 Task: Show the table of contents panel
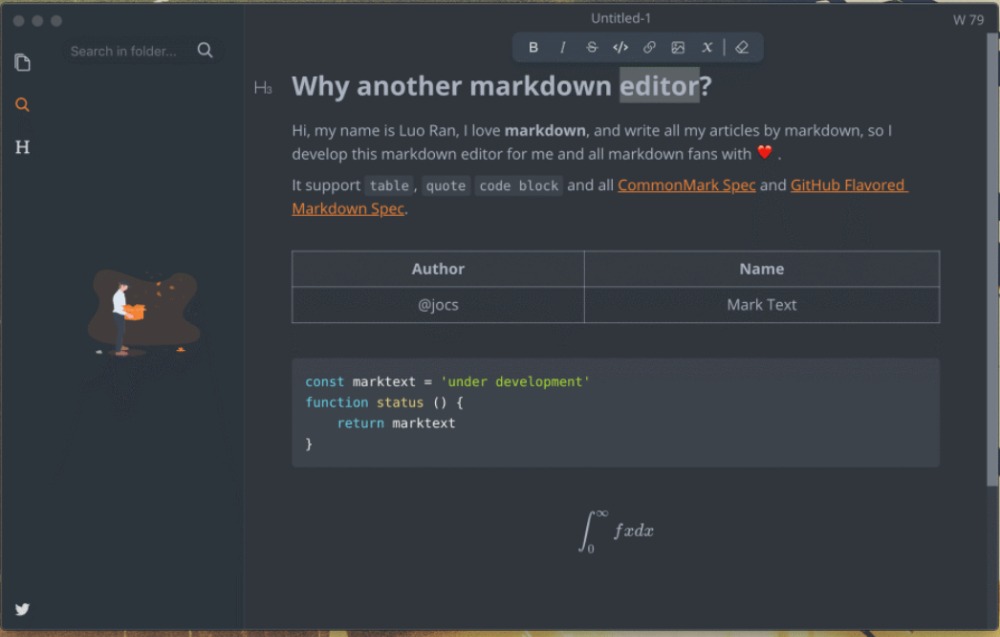point(22,147)
